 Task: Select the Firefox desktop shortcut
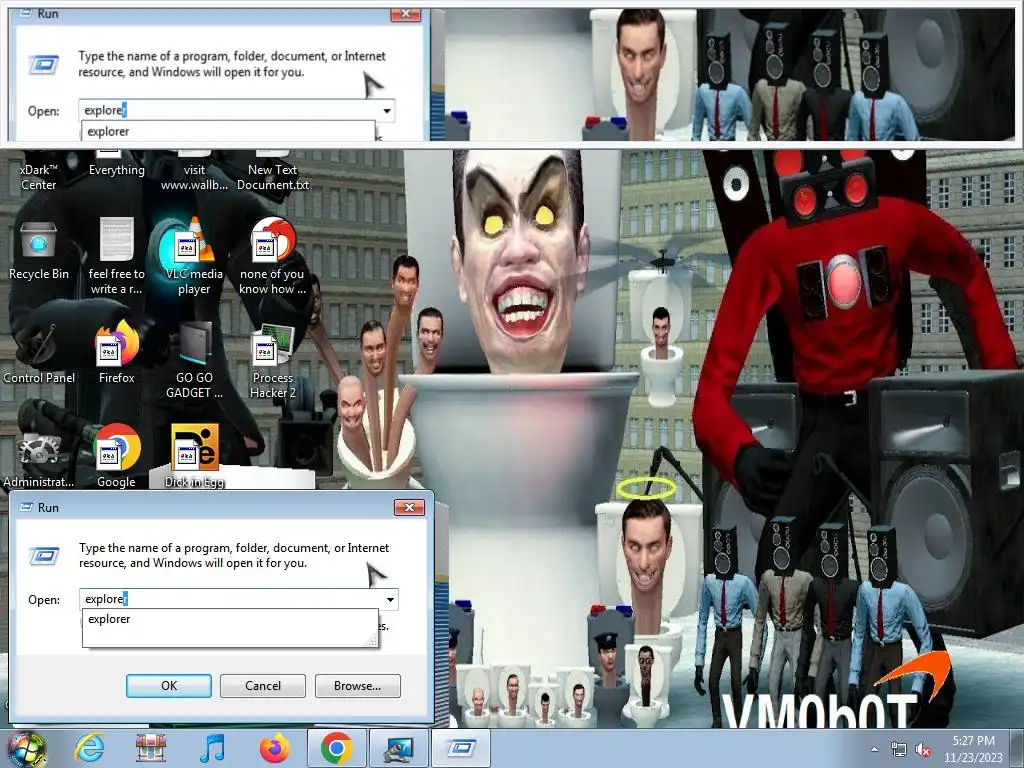pyautogui.click(x=116, y=353)
